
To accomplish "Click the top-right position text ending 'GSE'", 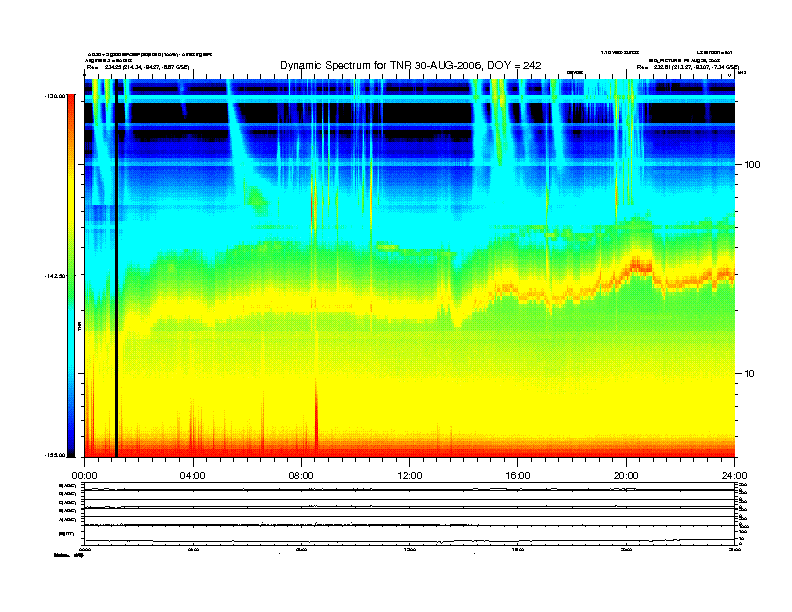I will point(688,67).
